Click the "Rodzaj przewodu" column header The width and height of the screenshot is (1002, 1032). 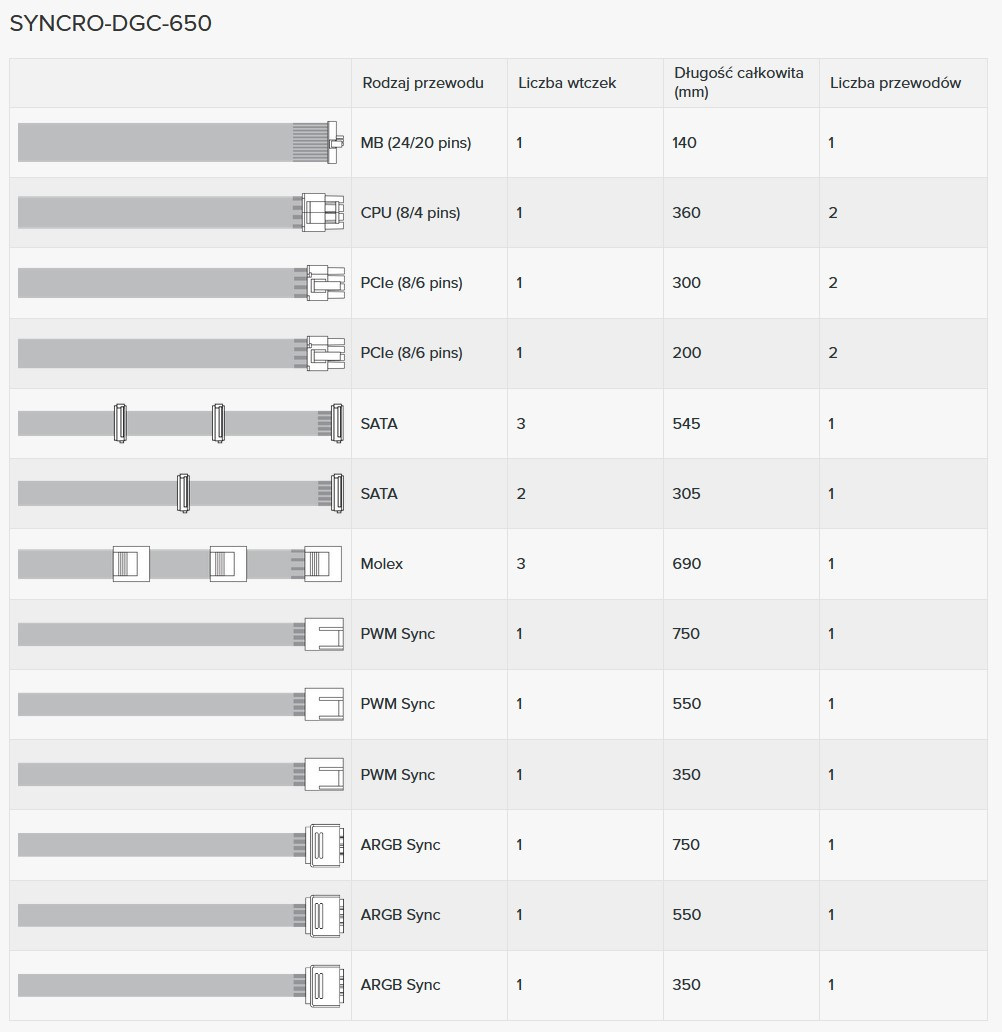[423, 83]
